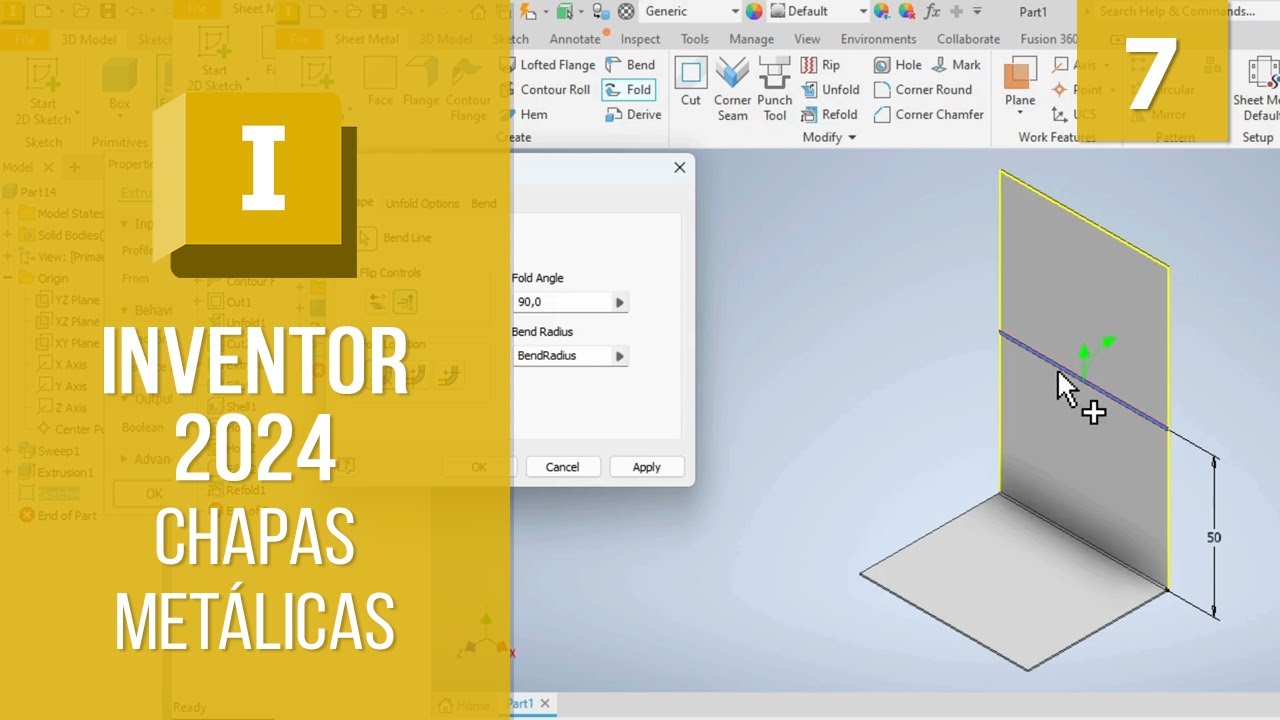Image resolution: width=1280 pixels, height=720 pixels.
Task: Open the Manage ribbon tab
Action: click(x=751, y=39)
